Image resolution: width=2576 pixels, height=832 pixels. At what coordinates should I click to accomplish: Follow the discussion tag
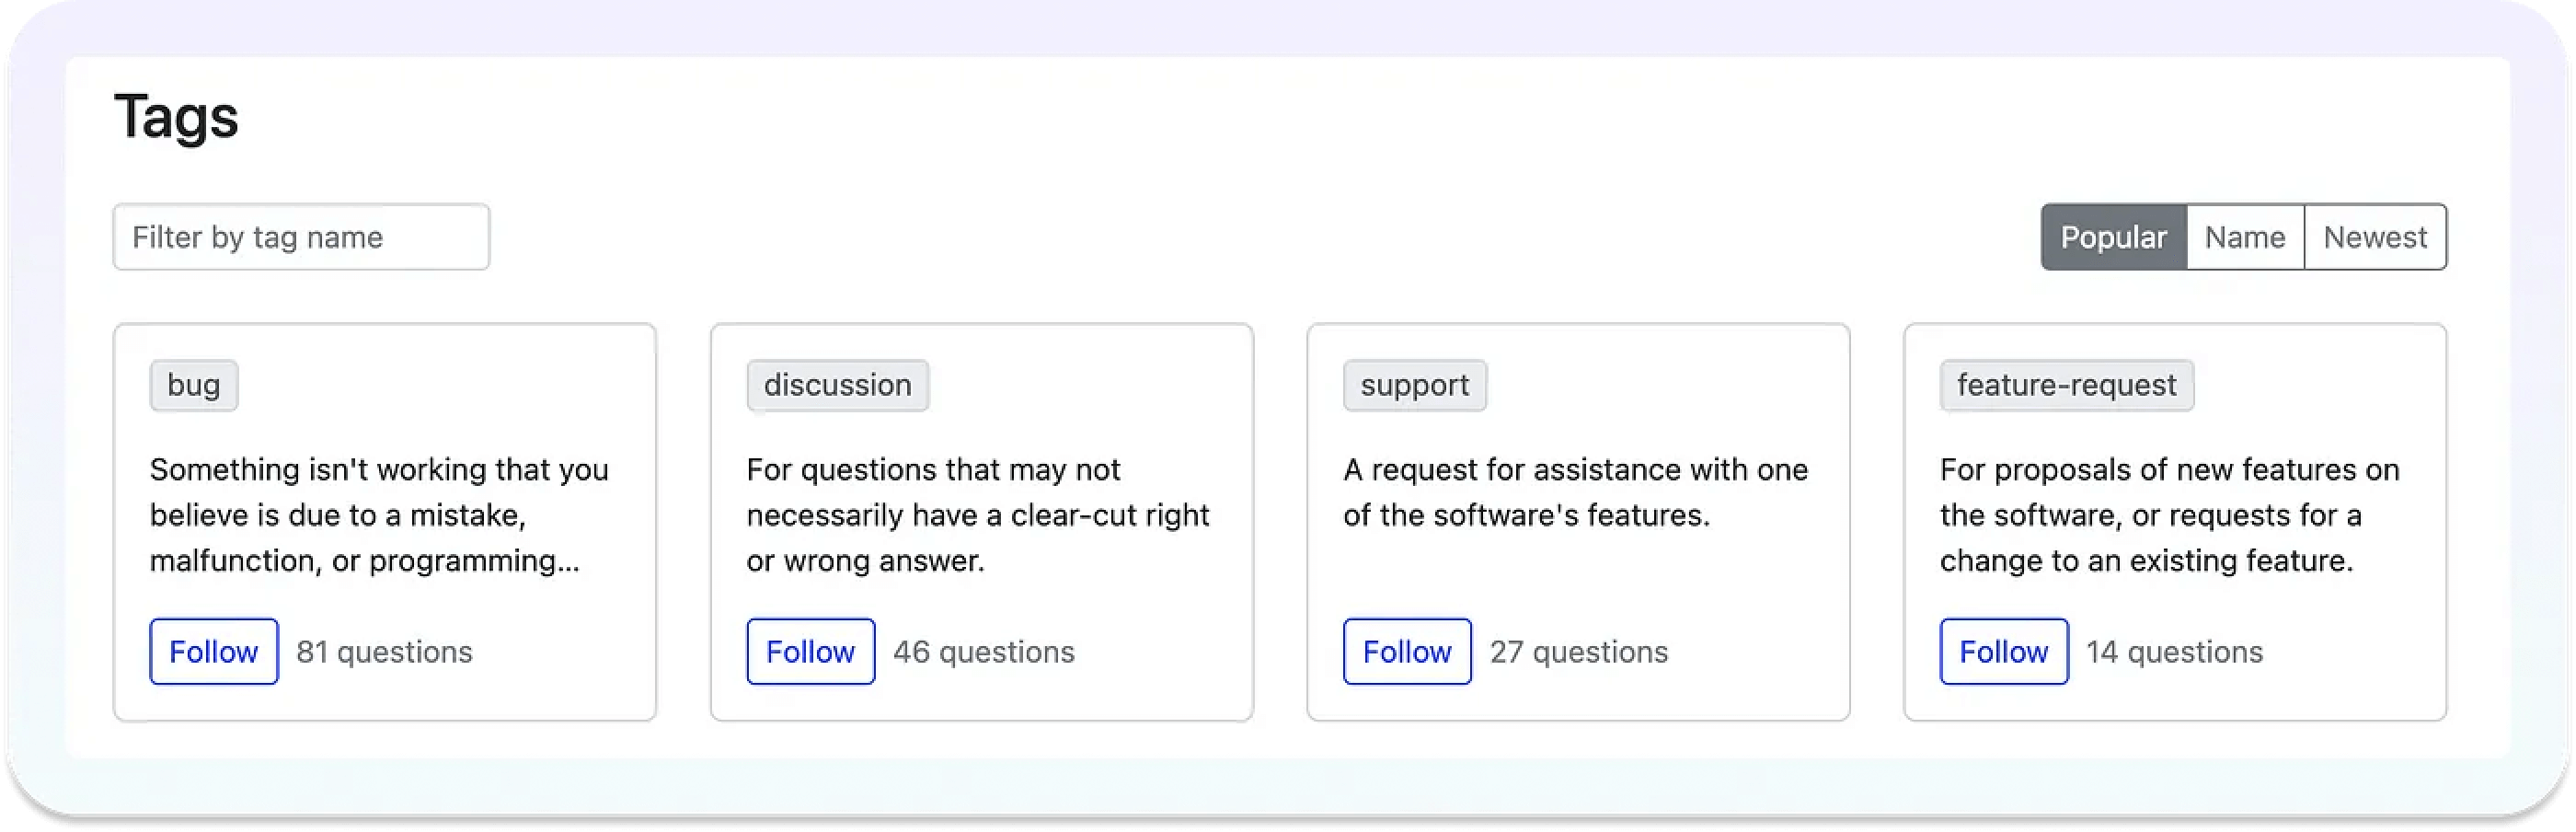[x=810, y=651]
